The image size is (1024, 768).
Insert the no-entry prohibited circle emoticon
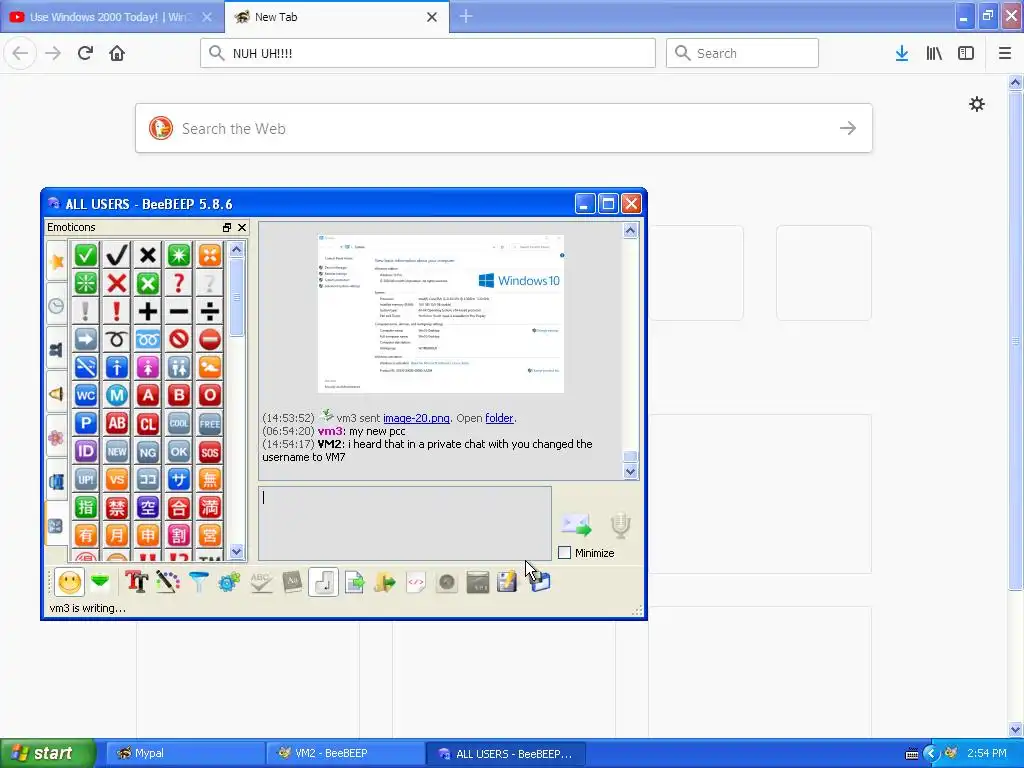click(x=179, y=340)
